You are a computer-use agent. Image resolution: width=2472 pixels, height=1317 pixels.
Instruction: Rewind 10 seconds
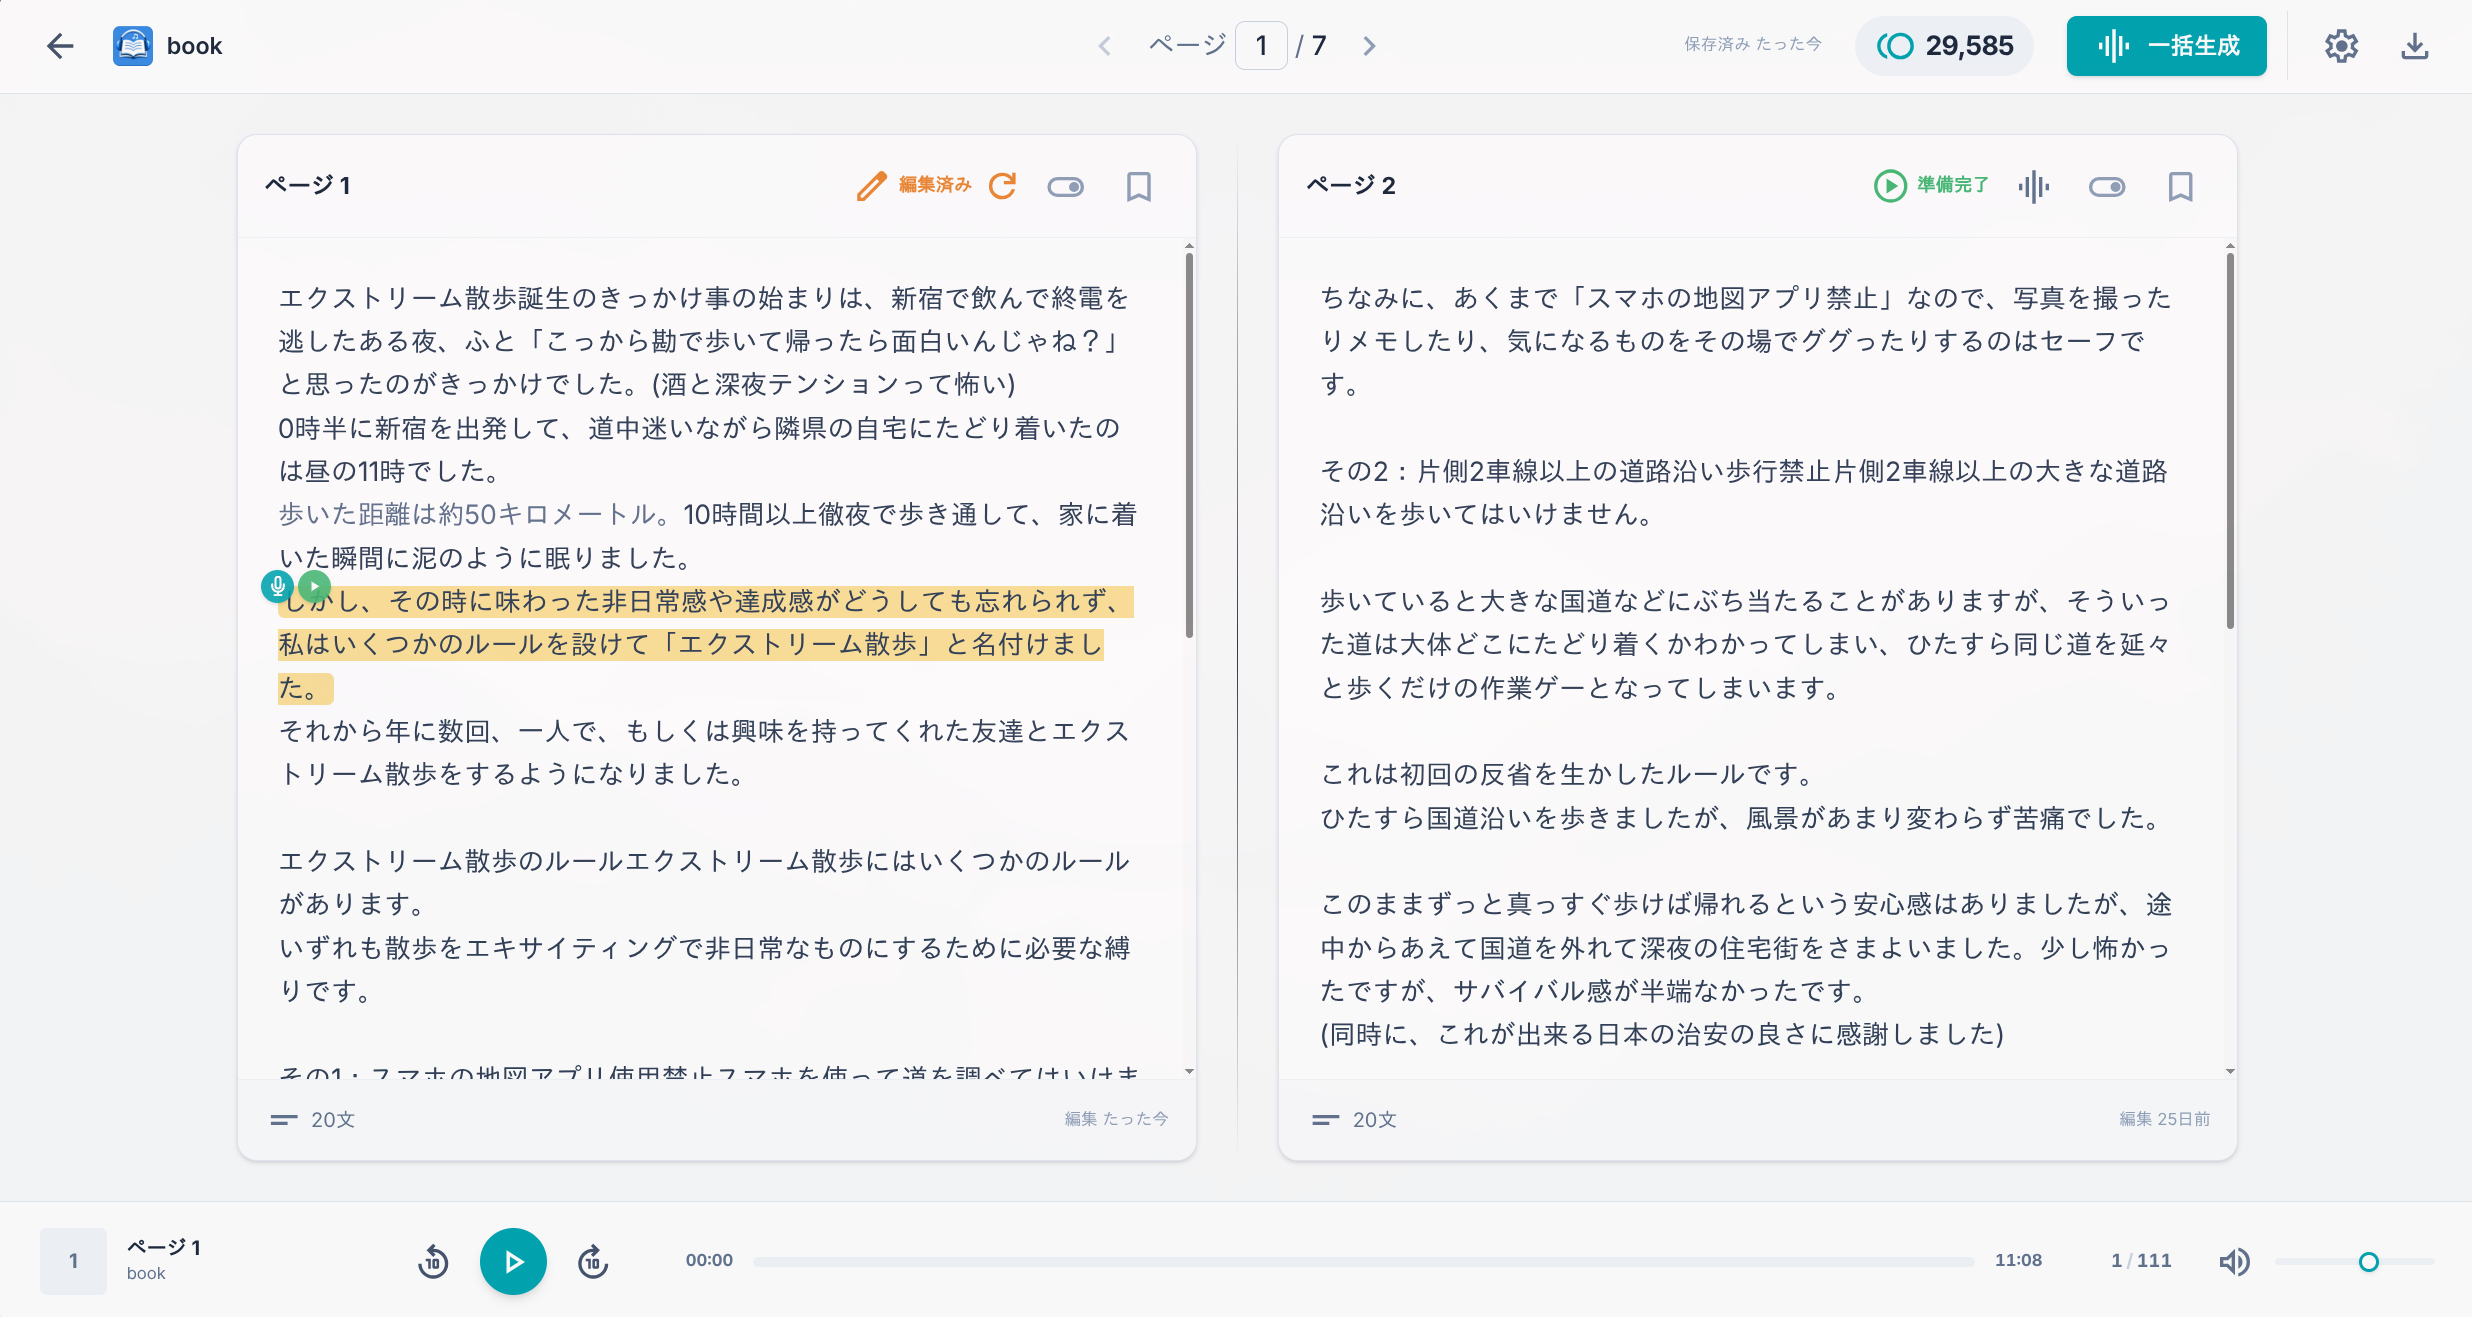click(x=433, y=1261)
